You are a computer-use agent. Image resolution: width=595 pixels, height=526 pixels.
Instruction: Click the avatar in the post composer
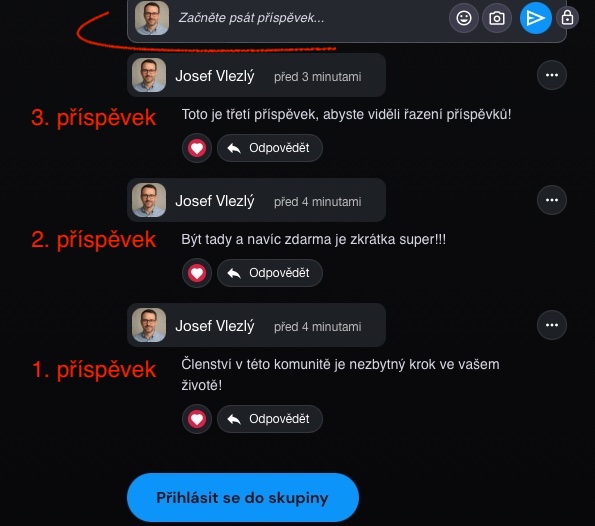coord(152,18)
